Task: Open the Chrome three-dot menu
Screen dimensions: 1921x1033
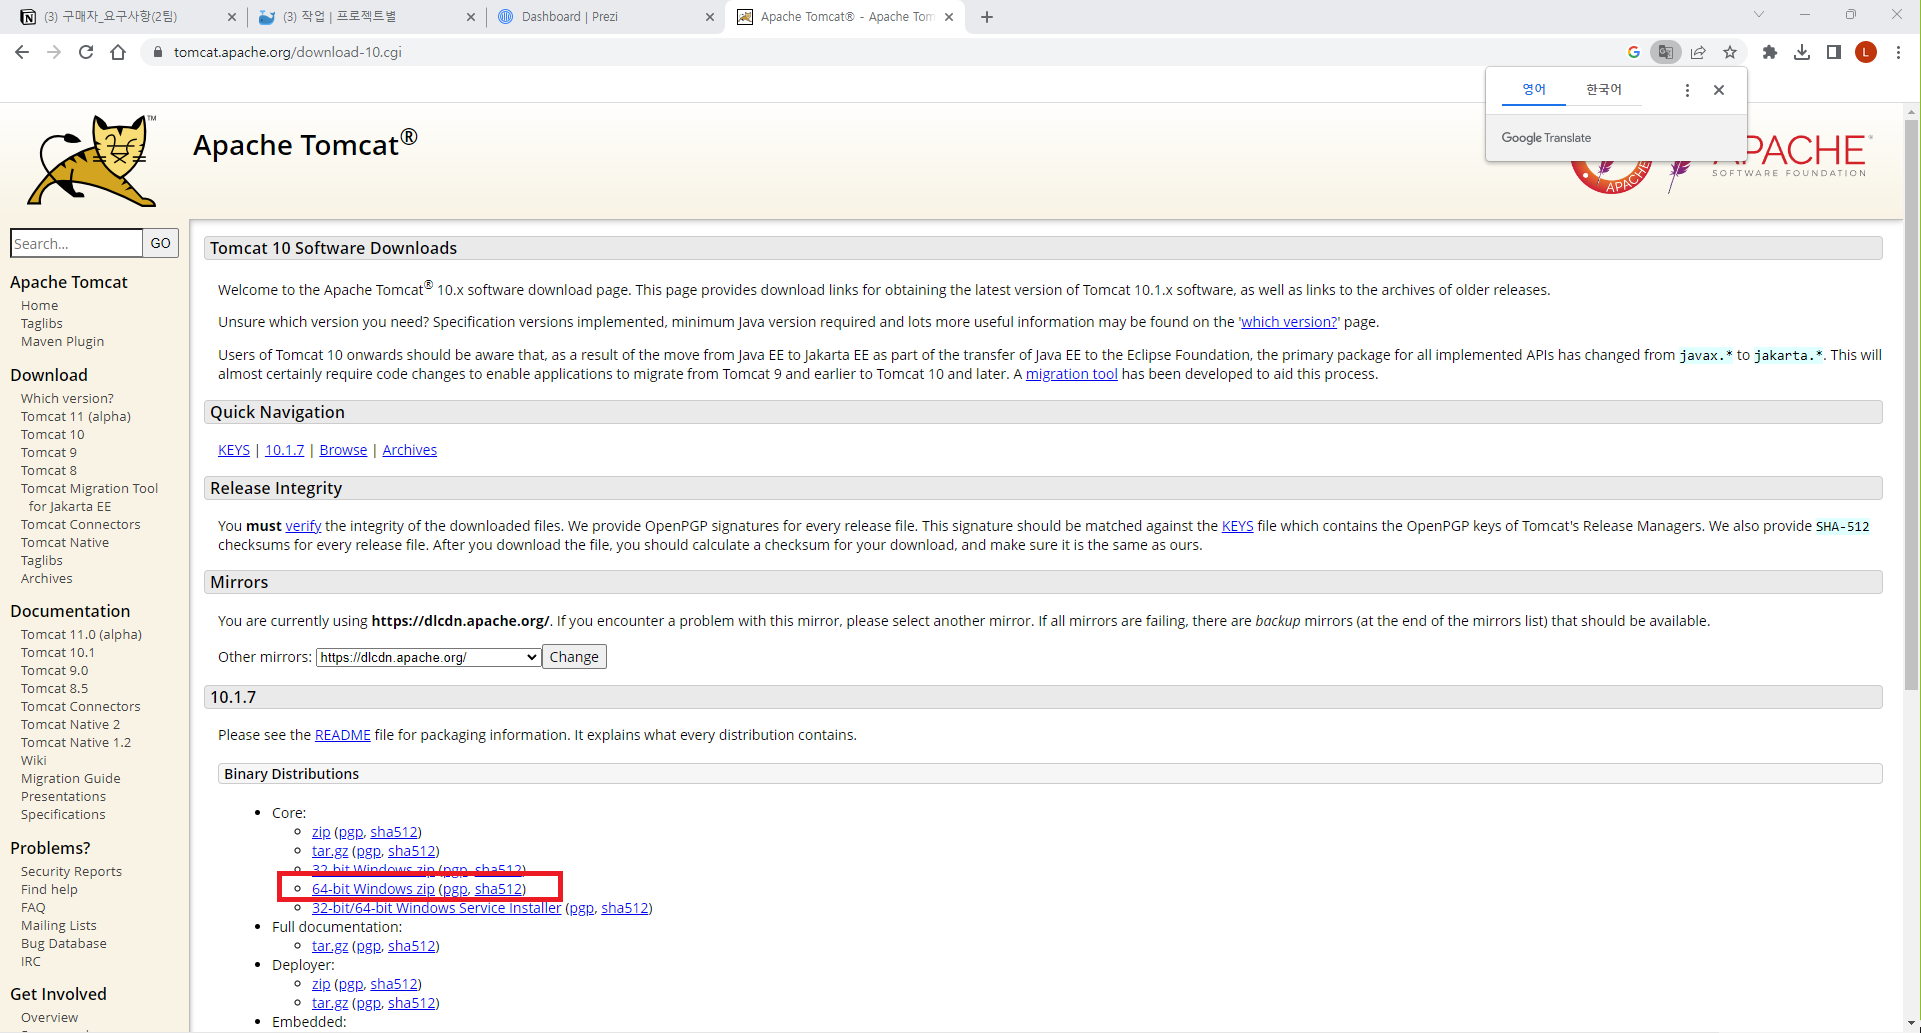Action: (x=1898, y=52)
